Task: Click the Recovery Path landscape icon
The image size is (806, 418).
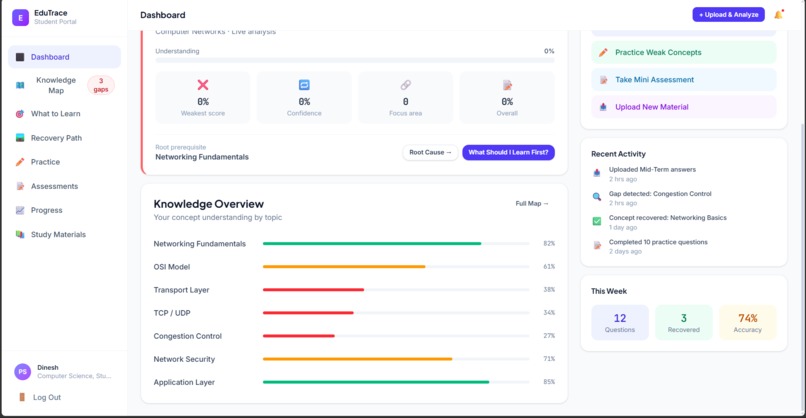Action: pyautogui.click(x=20, y=138)
